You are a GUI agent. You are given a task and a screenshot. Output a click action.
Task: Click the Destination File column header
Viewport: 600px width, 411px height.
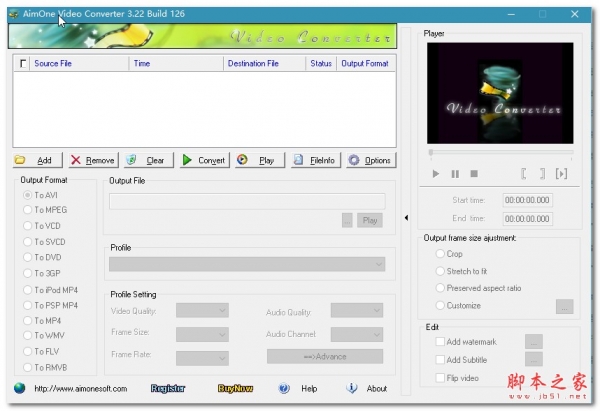click(264, 64)
